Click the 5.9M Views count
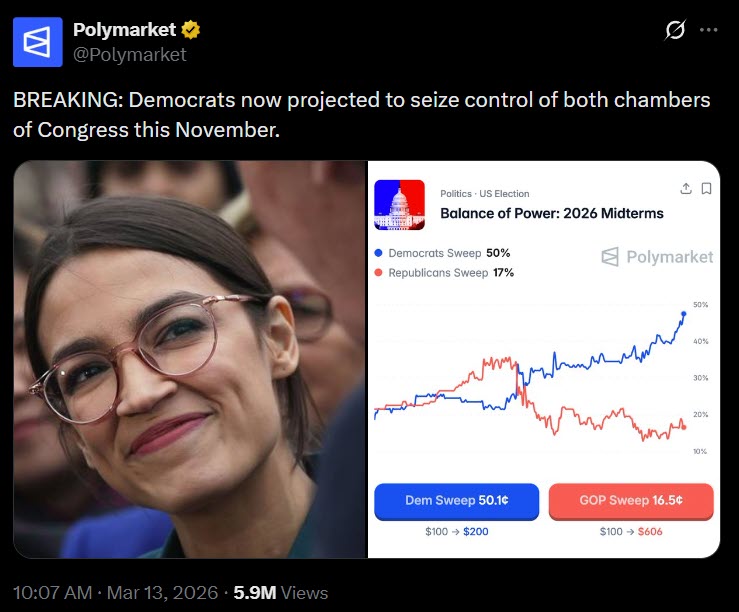Image resolution: width=739 pixels, height=612 pixels. click(280, 592)
